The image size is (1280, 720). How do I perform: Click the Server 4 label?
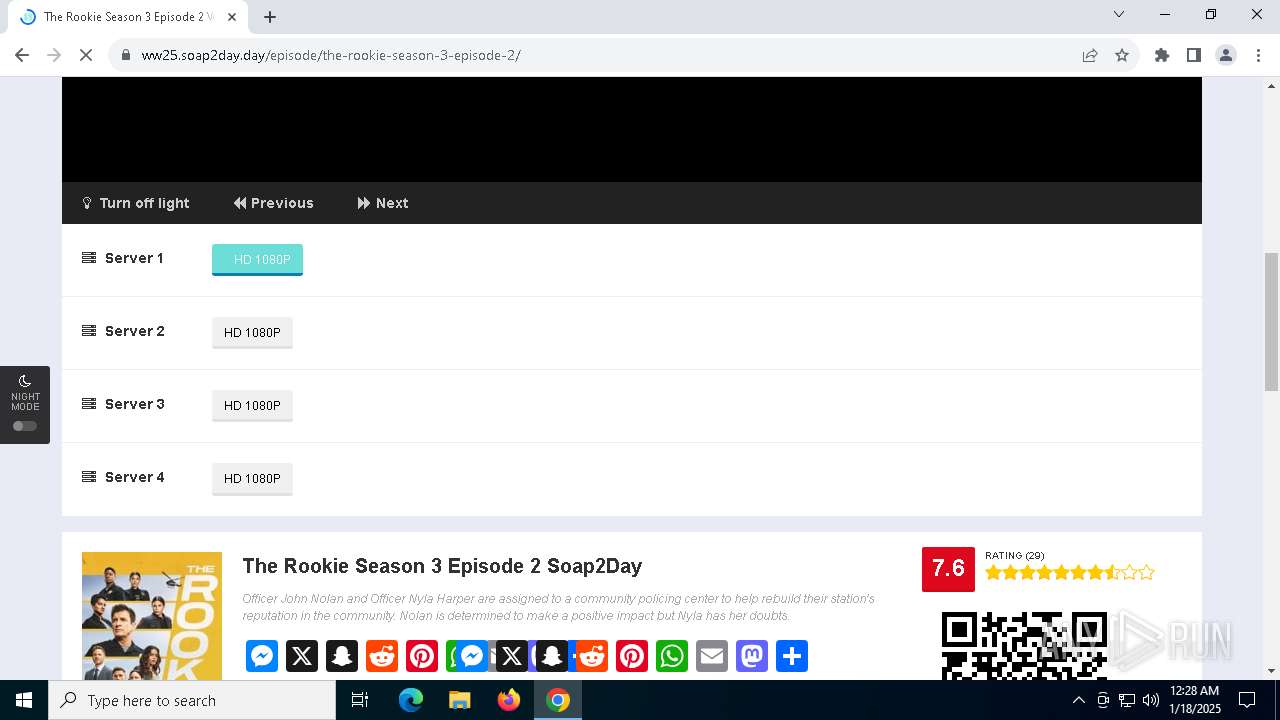134,477
